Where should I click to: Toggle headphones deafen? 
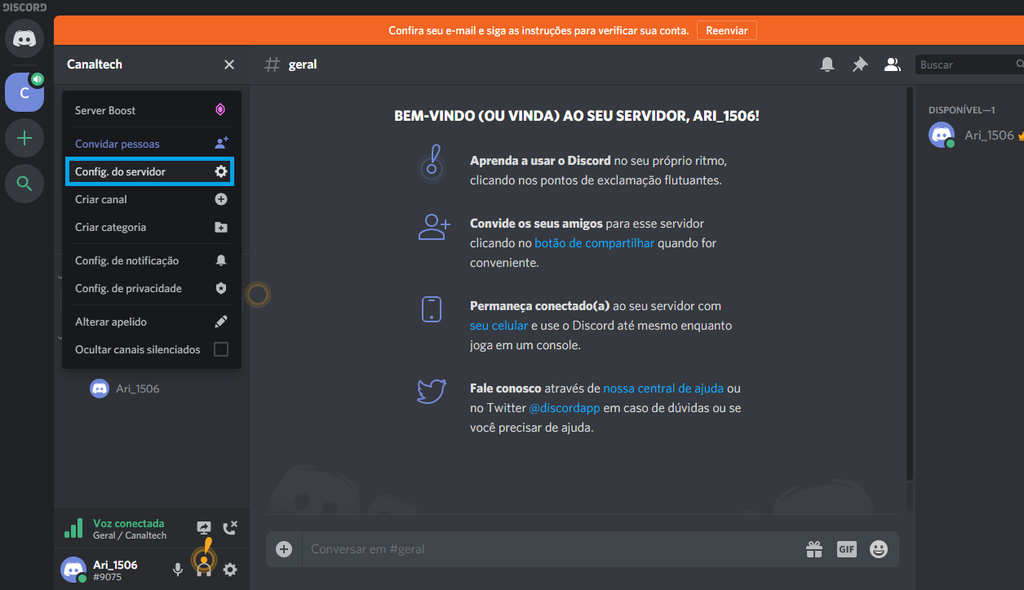[x=204, y=570]
